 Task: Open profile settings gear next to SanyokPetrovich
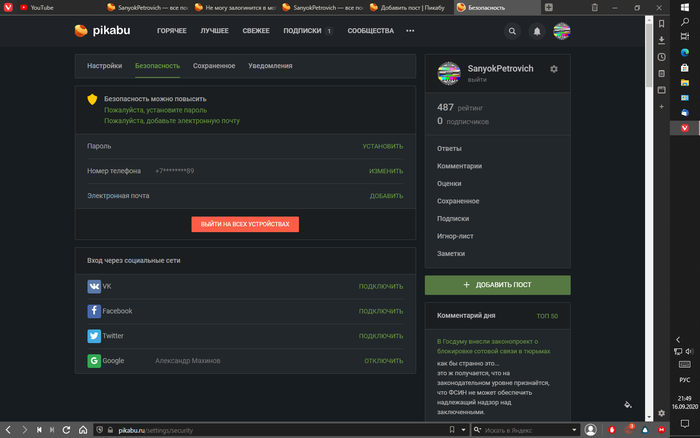coord(554,68)
